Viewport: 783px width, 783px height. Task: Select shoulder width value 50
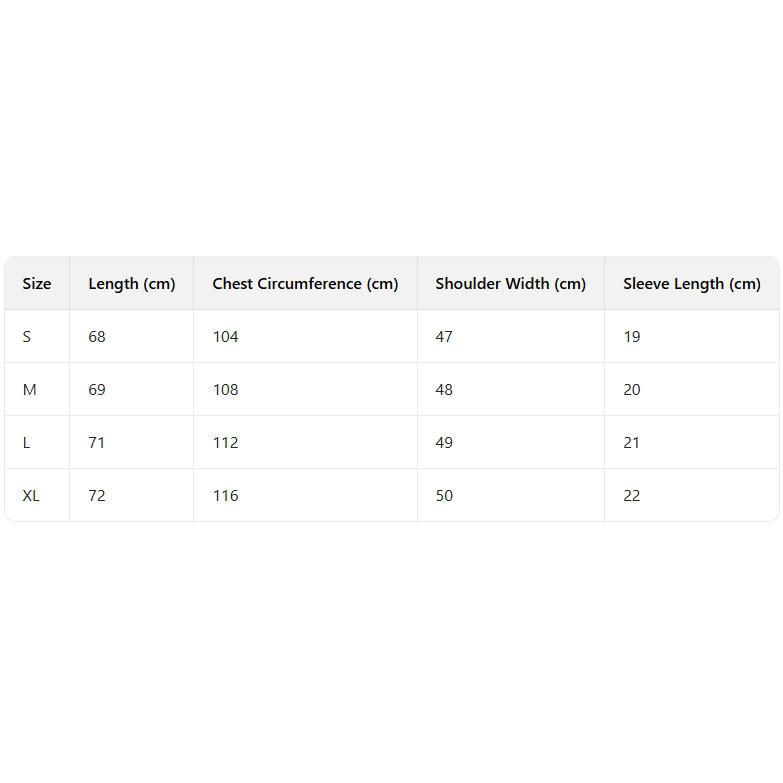(x=444, y=496)
